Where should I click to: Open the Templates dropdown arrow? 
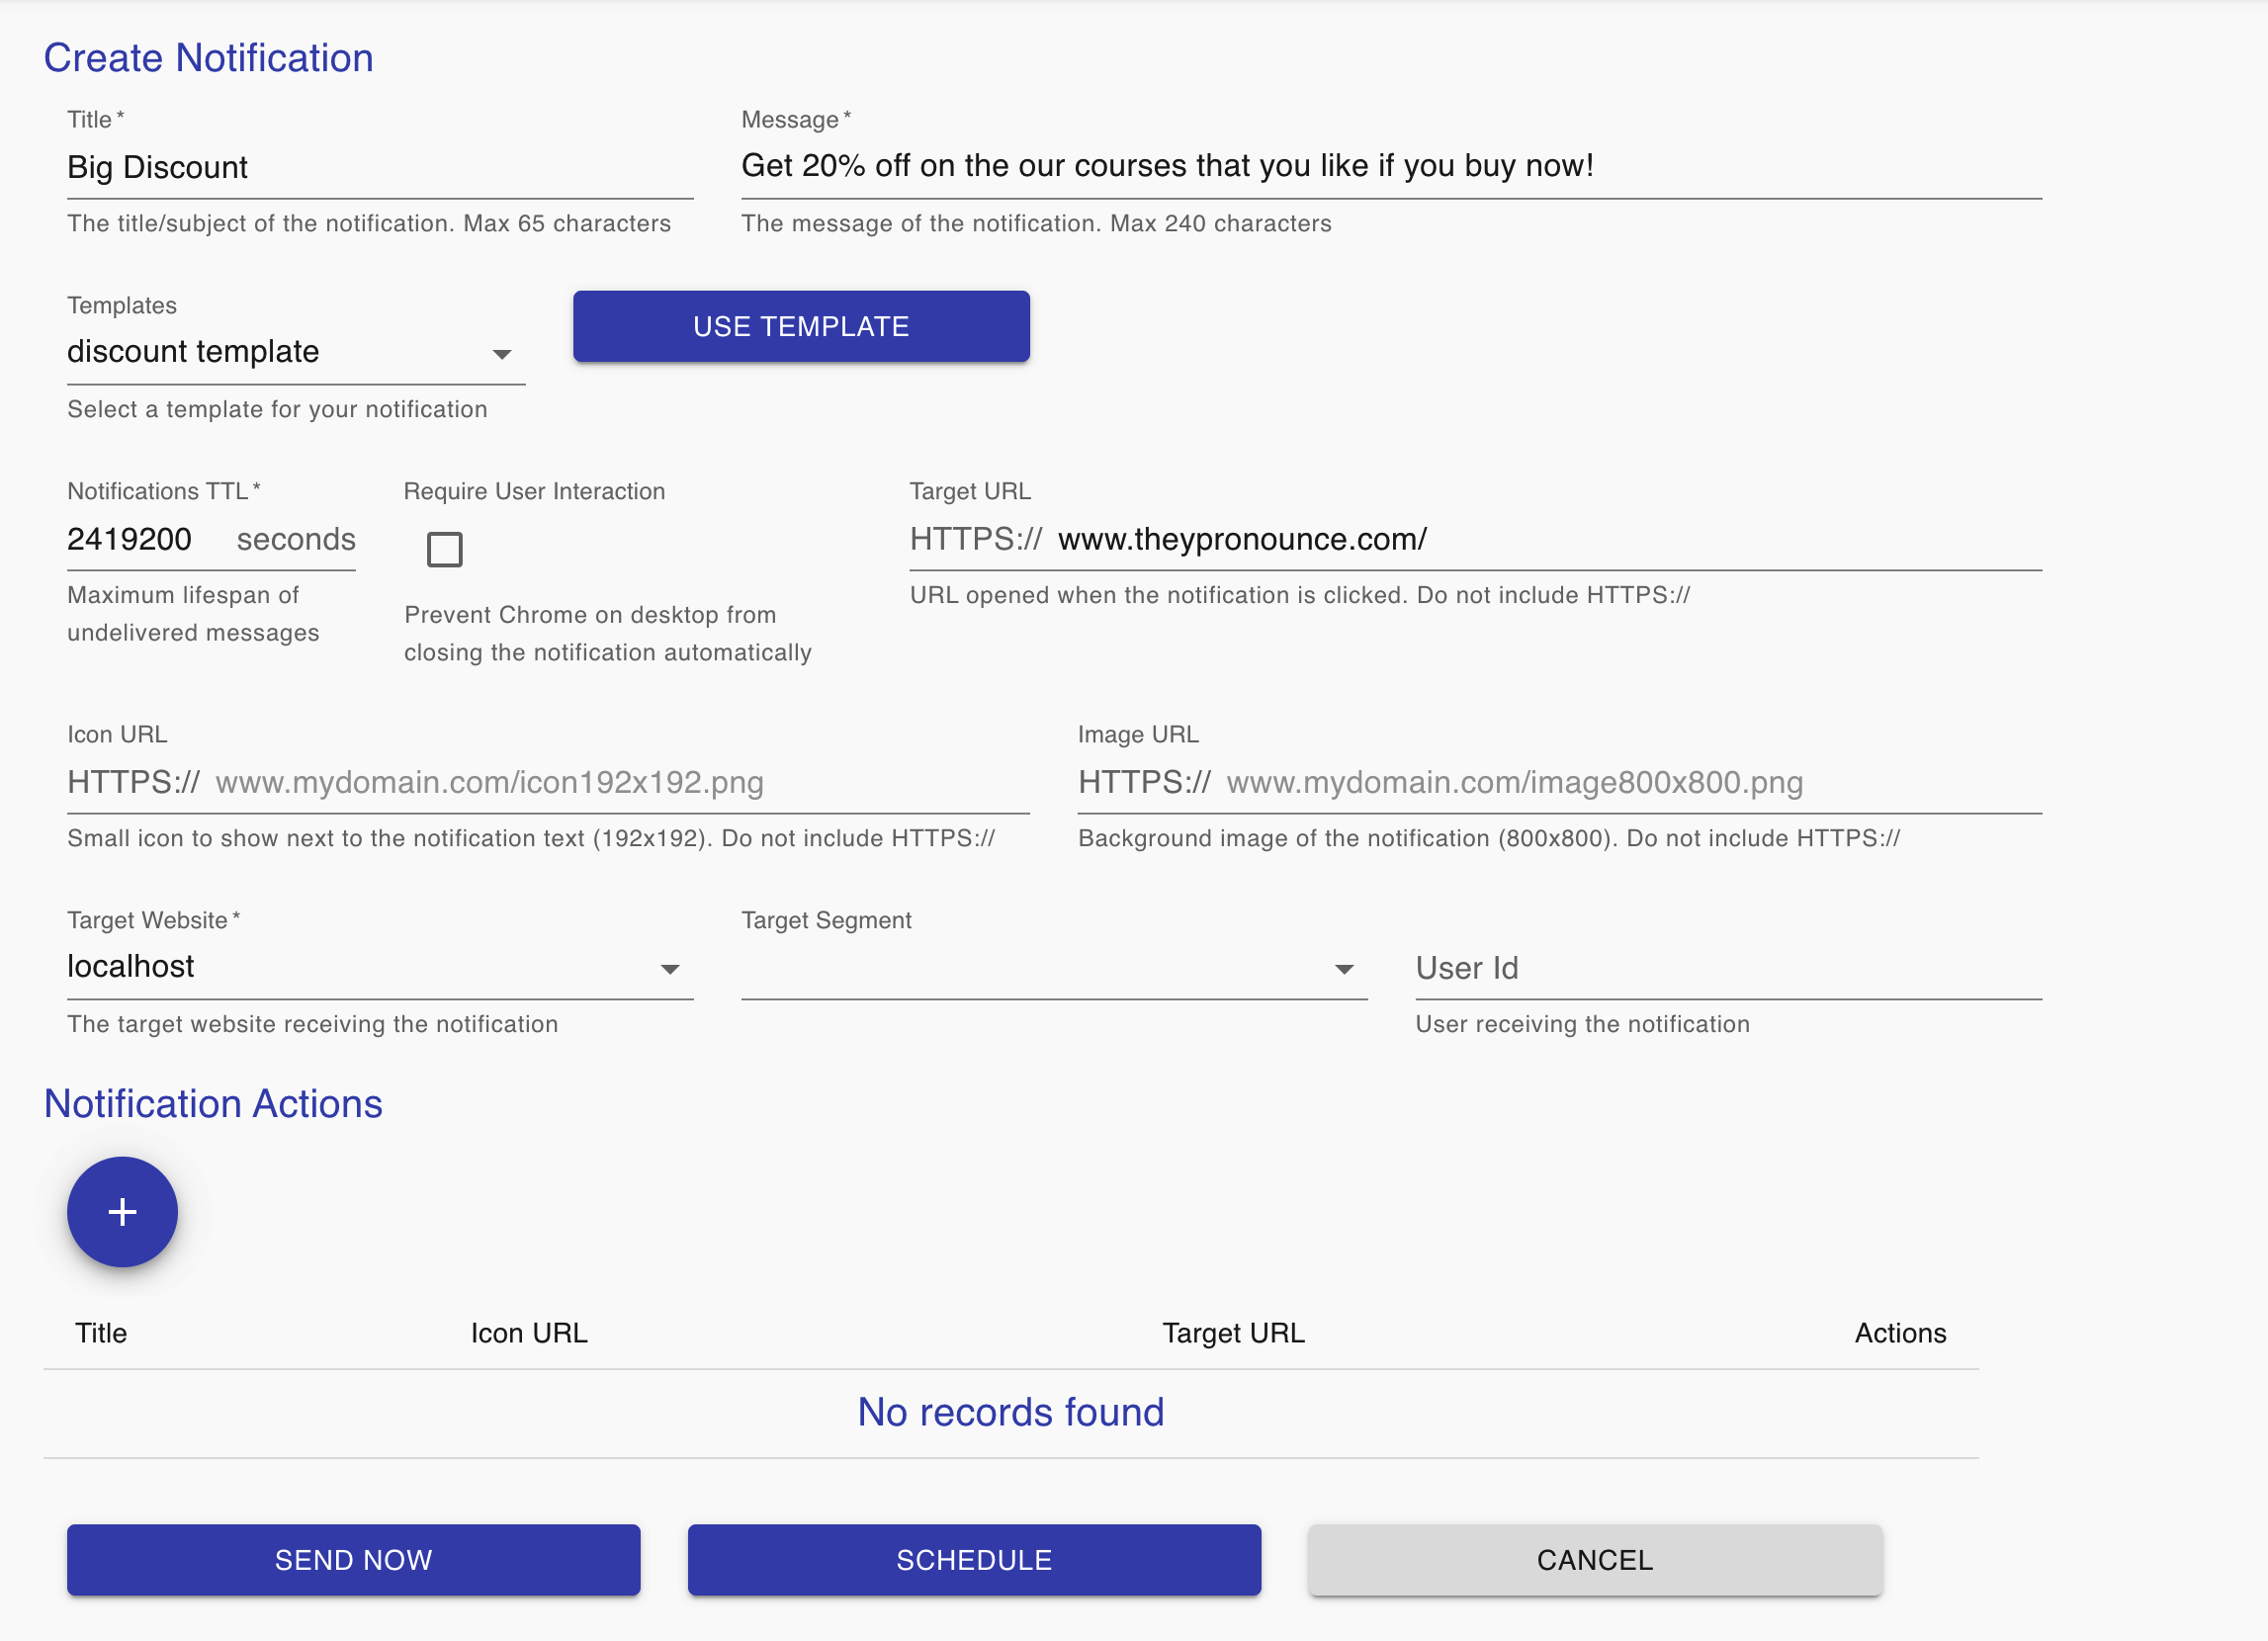pyautogui.click(x=502, y=354)
